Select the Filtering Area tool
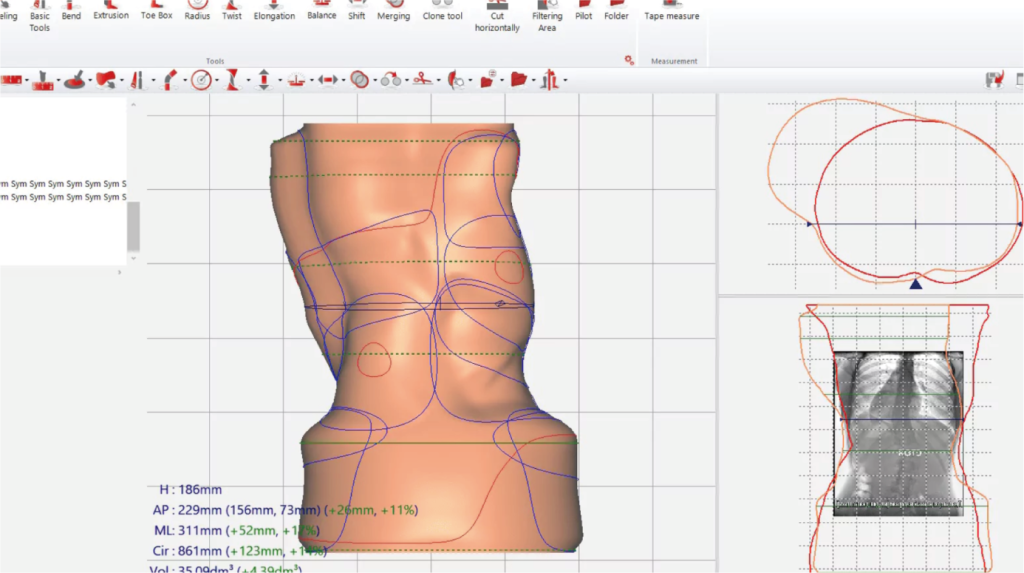Image resolution: width=1024 pixels, height=573 pixels. pyautogui.click(x=547, y=17)
